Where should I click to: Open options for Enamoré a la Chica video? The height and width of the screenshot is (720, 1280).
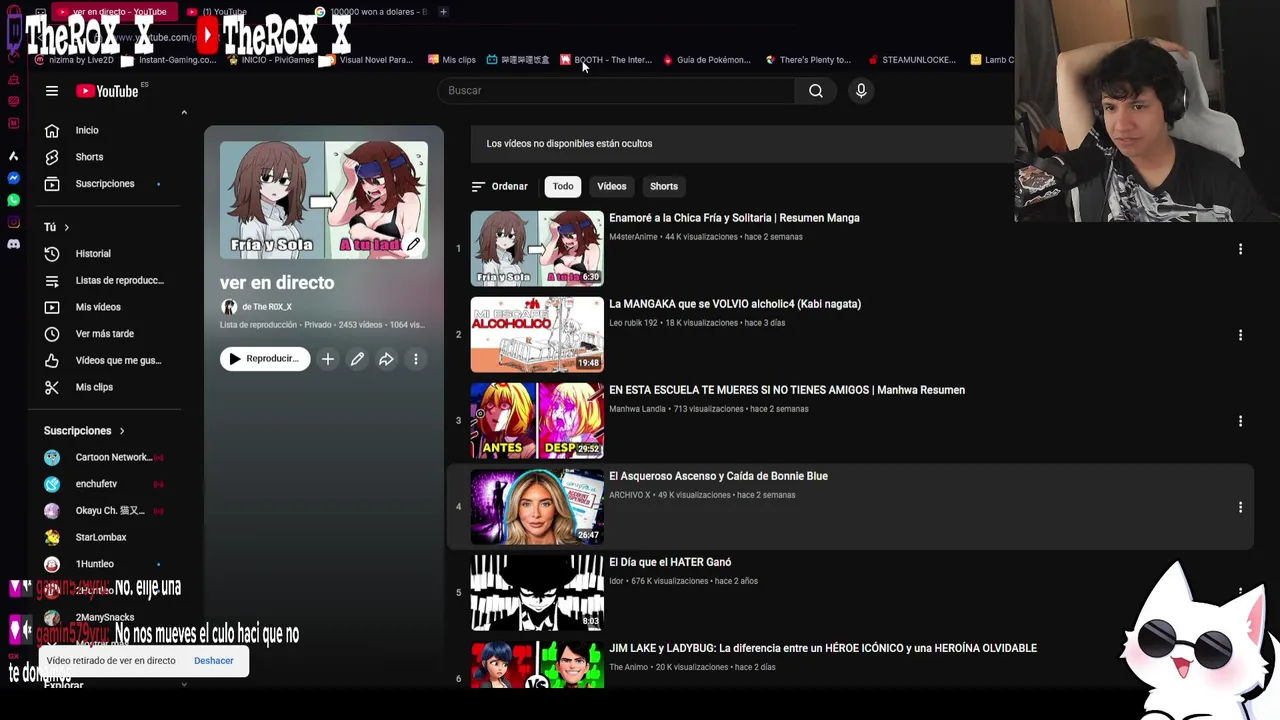1240,249
